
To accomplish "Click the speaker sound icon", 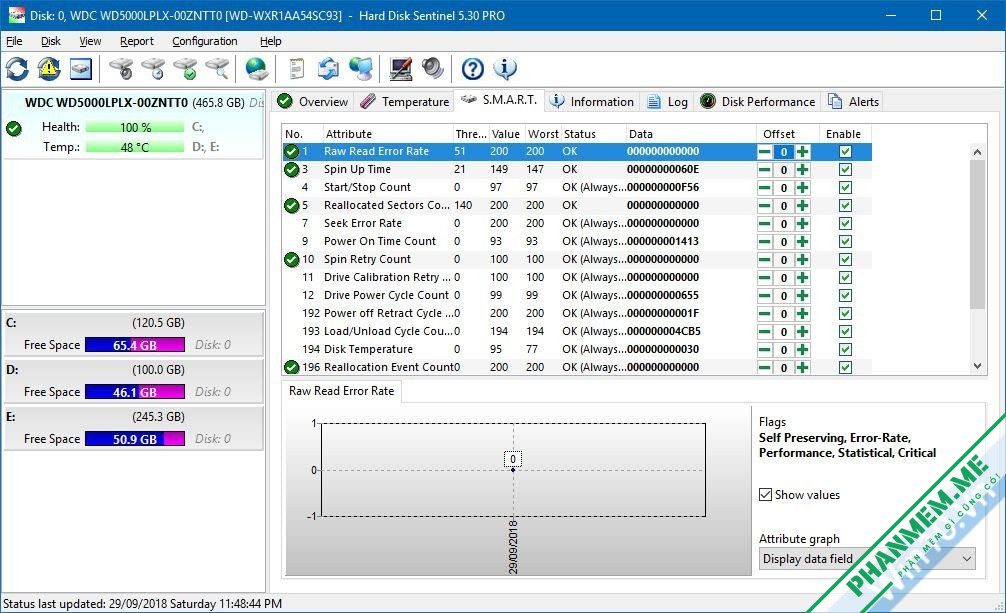I will click(x=433, y=69).
